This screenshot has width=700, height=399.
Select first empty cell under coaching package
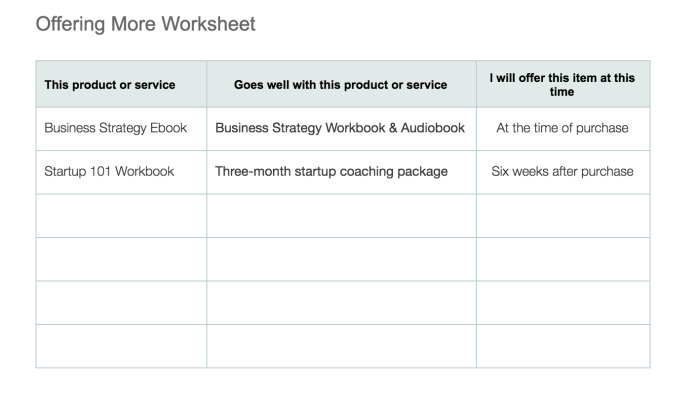click(342, 216)
